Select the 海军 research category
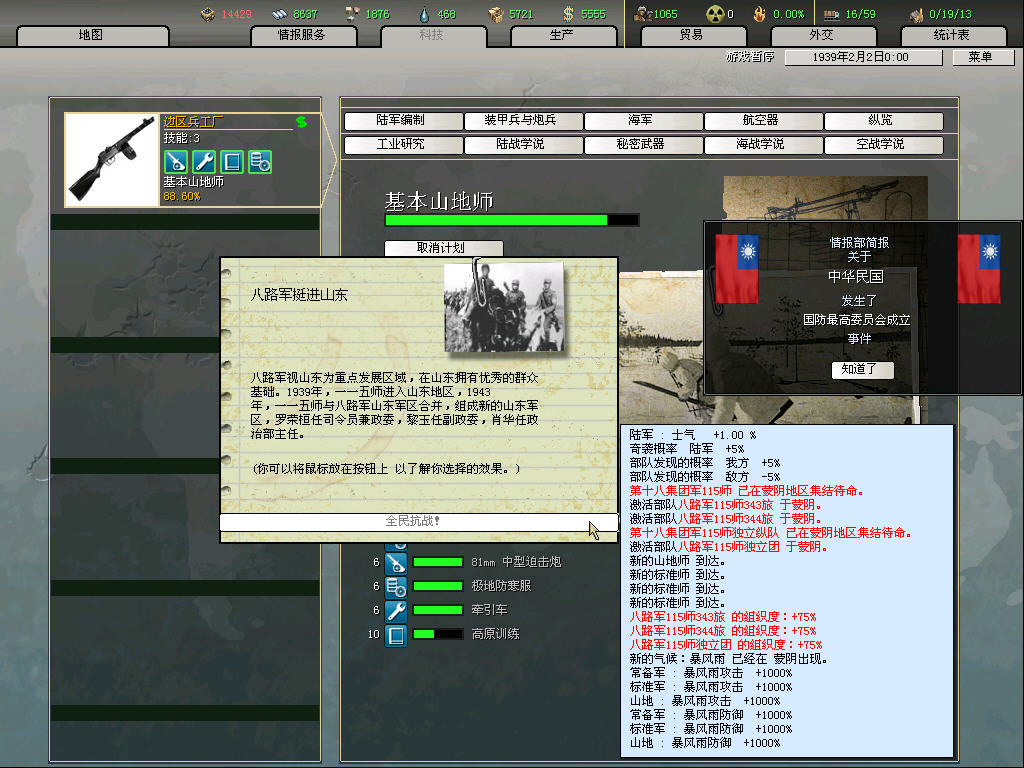Viewport: 1024px width, 768px height. tap(643, 121)
